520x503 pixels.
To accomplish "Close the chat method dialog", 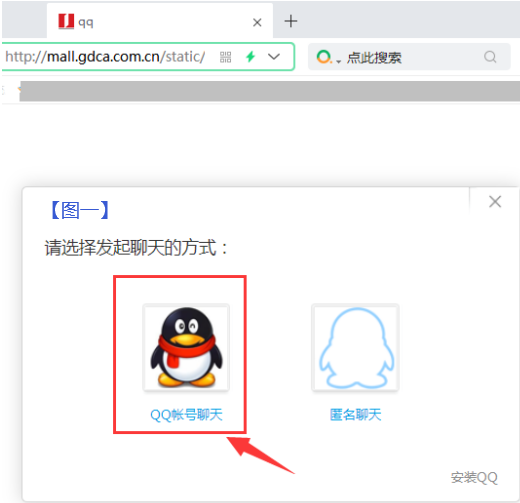I will tap(495, 202).
